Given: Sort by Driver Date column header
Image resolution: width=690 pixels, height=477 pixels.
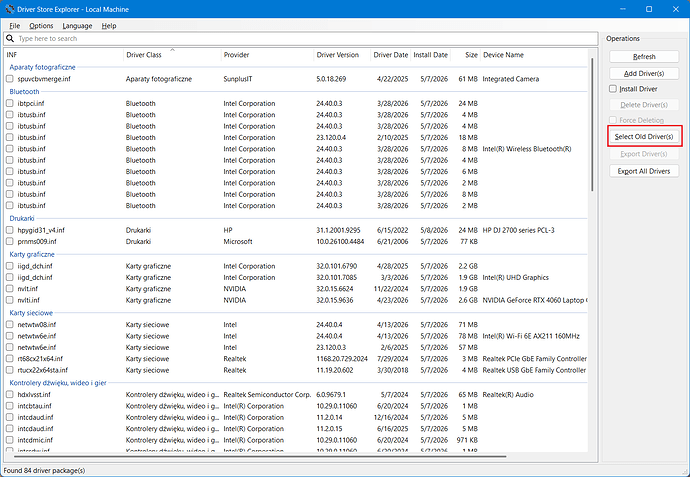Looking at the screenshot, I should click(x=391, y=55).
